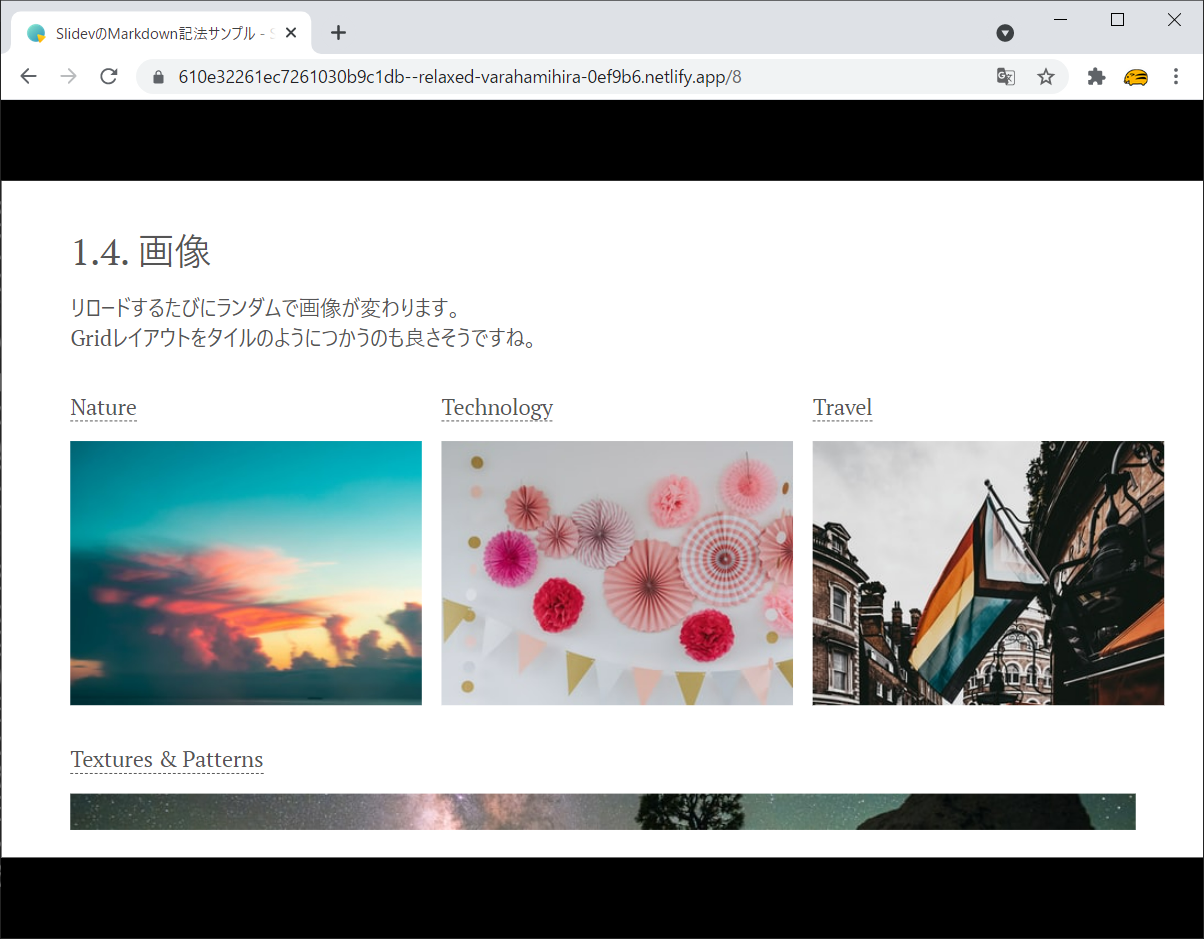The height and width of the screenshot is (939, 1204).
Task: Reload the Slidev presentation page
Action: coord(108,76)
